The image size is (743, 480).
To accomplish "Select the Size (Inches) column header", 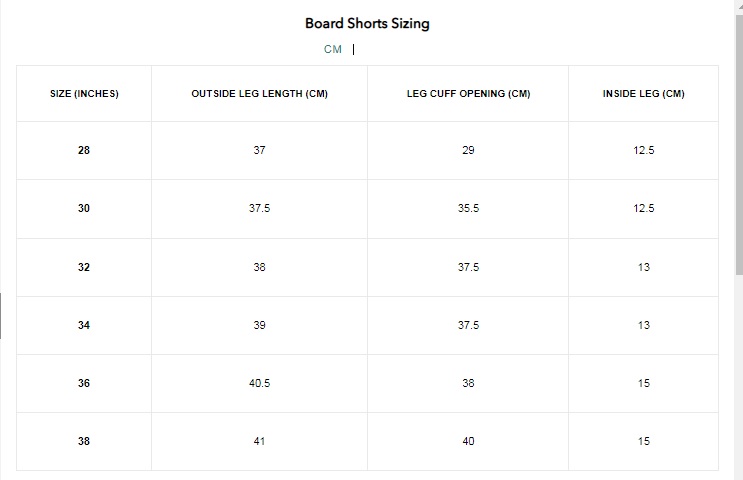I will (84, 94).
